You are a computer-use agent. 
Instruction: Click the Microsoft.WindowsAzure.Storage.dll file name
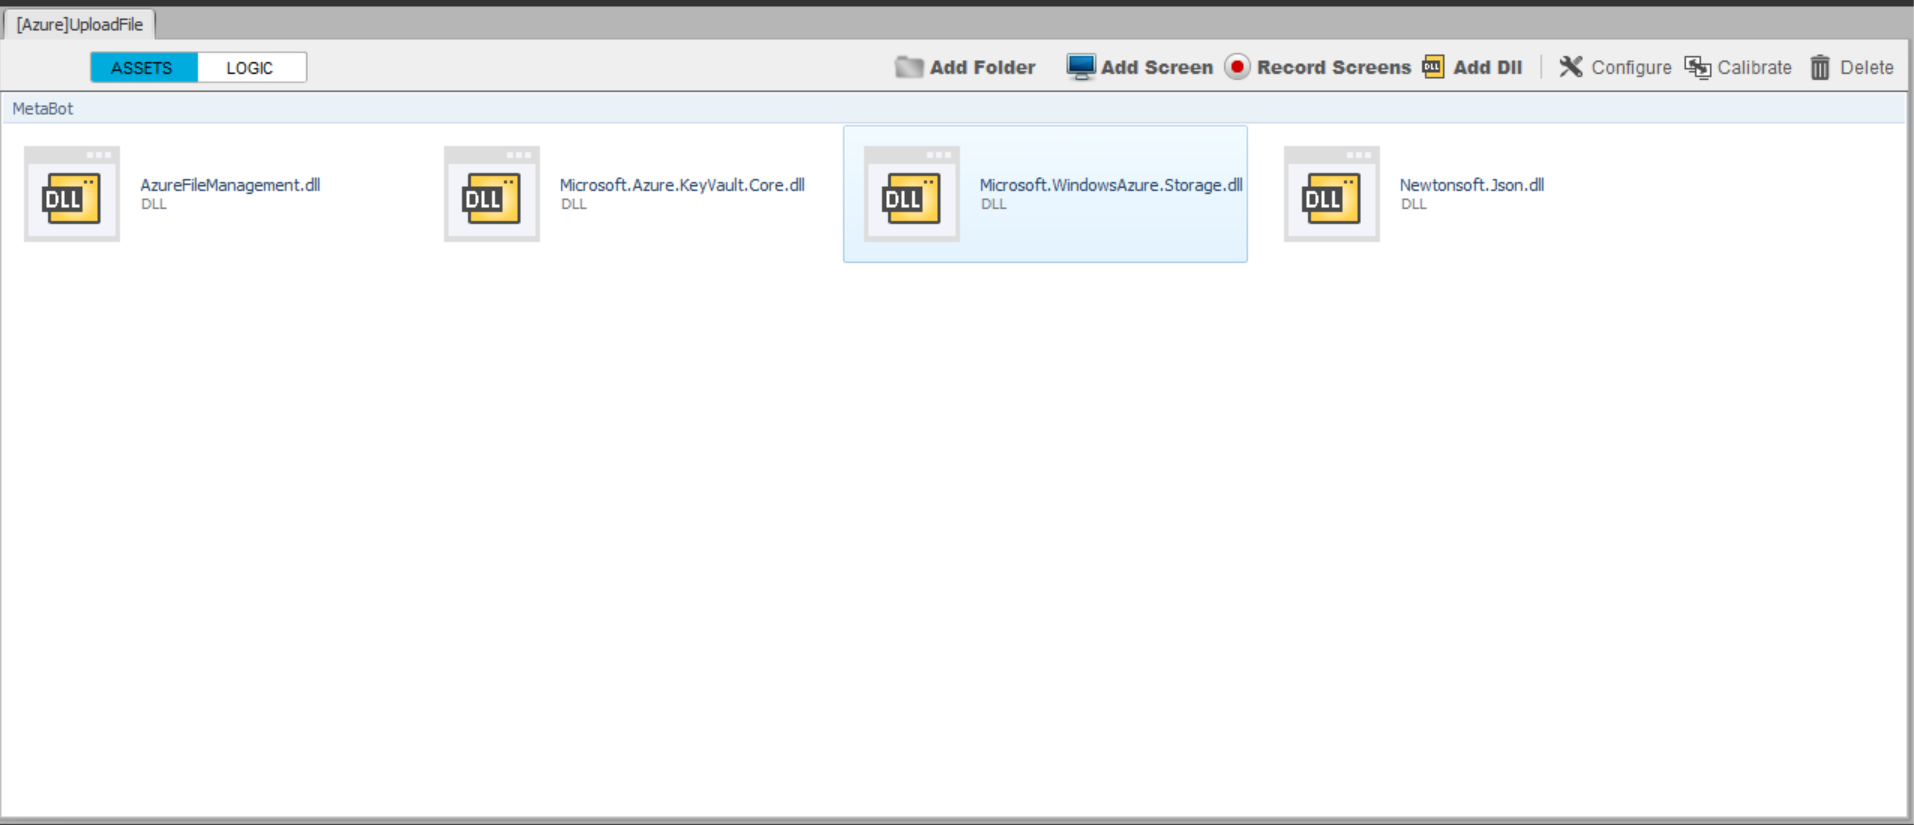[1111, 185]
